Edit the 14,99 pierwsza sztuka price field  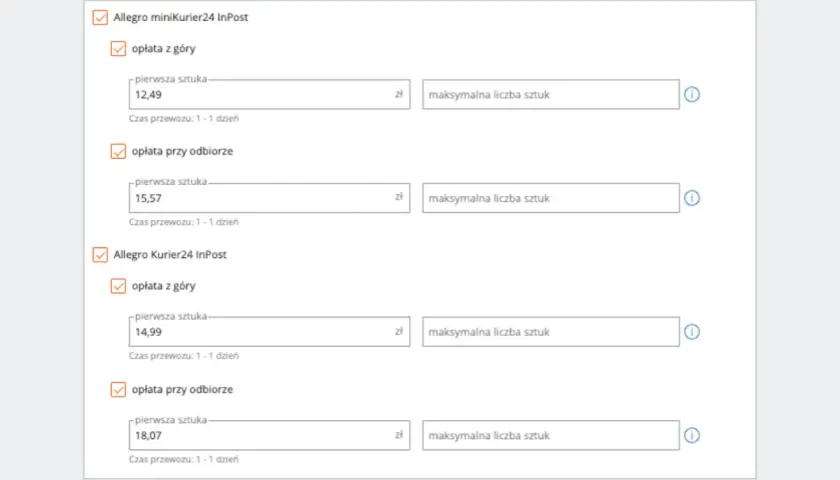269,332
